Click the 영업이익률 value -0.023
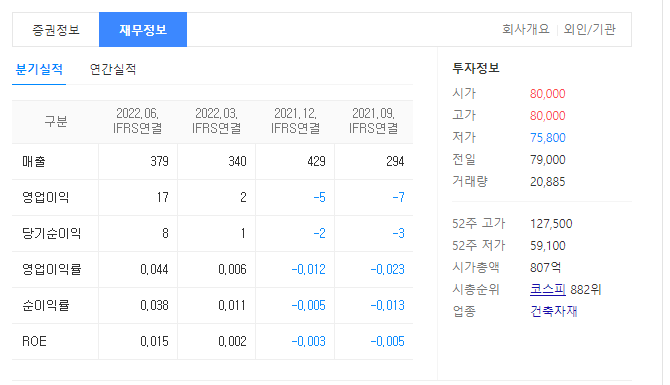670x385 pixels. pos(388,269)
